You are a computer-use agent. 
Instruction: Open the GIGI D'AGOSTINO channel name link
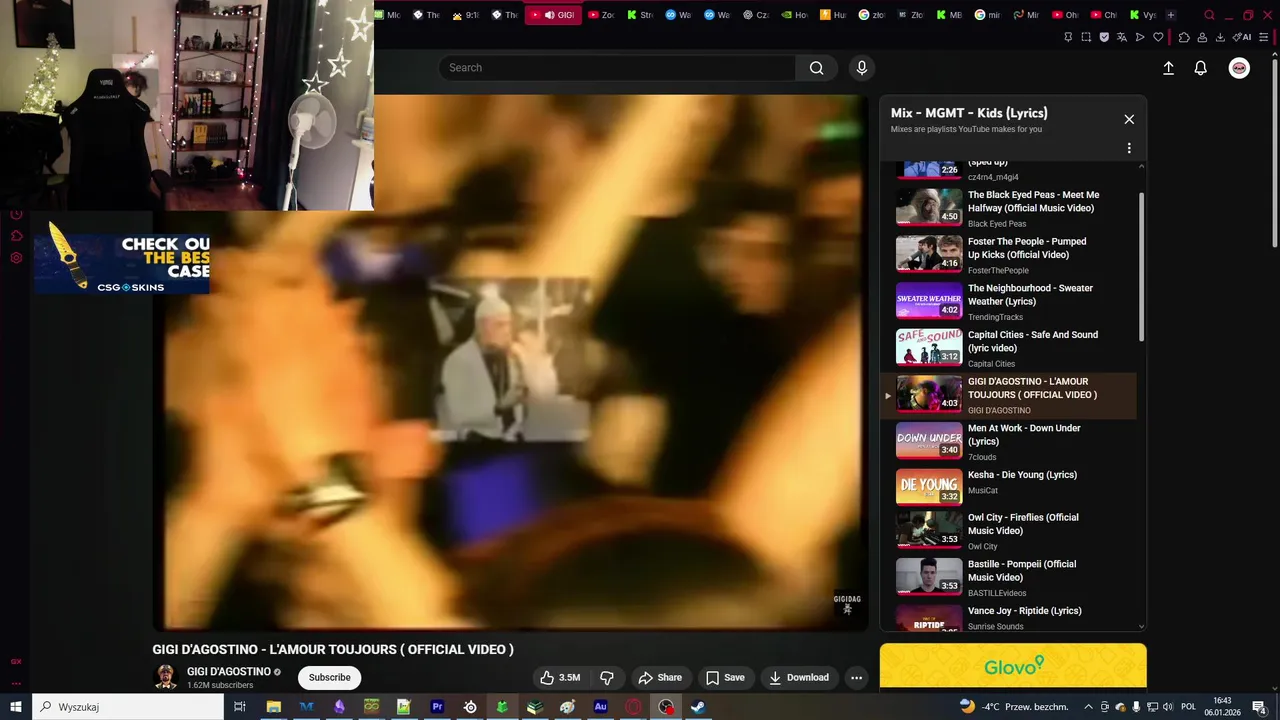pyautogui.click(x=229, y=672)
